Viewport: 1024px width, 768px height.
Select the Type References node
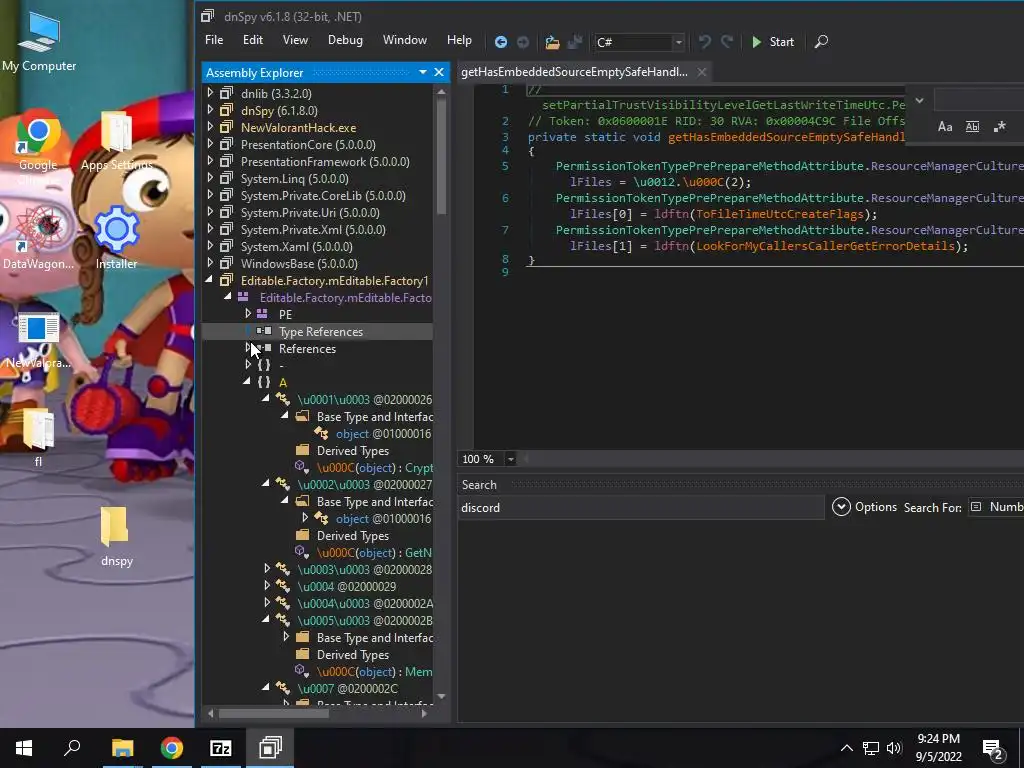tap(321, 332)
